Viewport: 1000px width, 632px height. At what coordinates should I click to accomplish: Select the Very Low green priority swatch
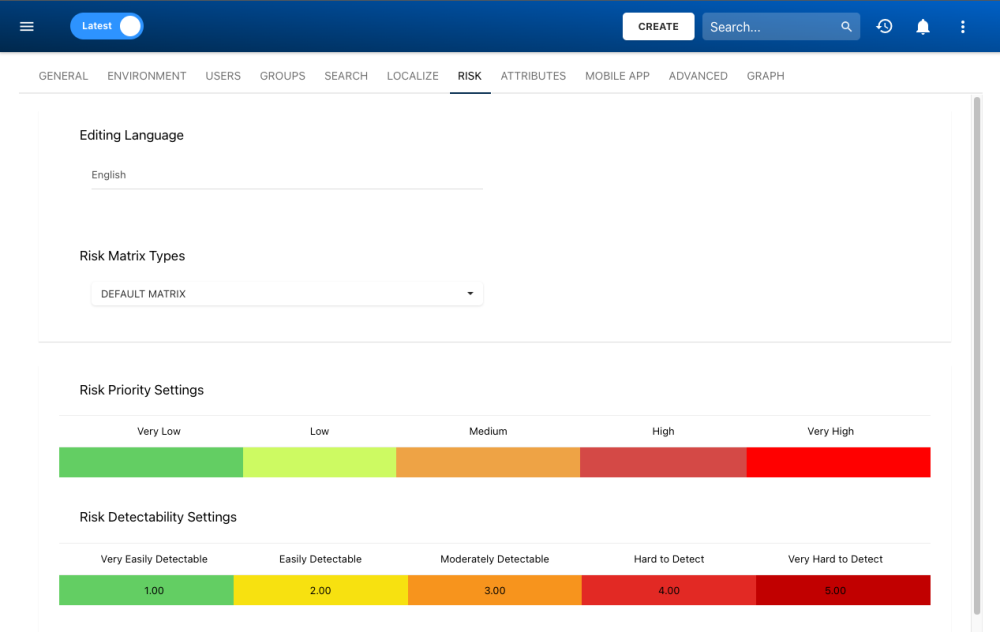[x=151, y=462]
